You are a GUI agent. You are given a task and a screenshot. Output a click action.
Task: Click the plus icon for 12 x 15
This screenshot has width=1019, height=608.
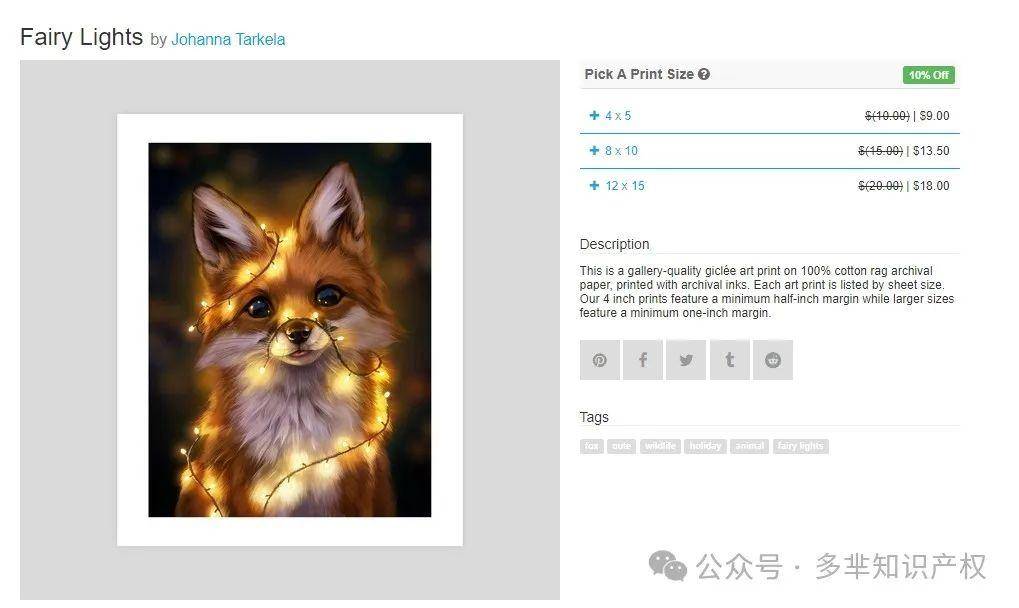coord(594,186)
